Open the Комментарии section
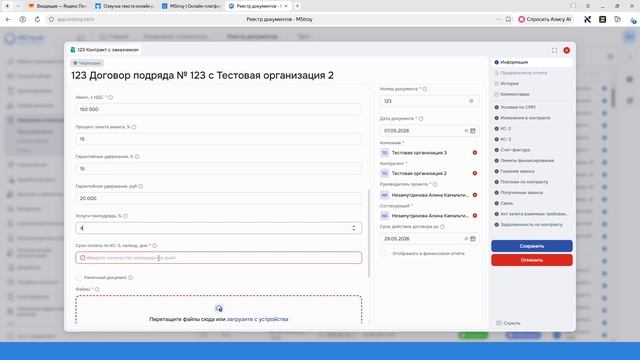The image size is (640, 360). tap(514, 94)
